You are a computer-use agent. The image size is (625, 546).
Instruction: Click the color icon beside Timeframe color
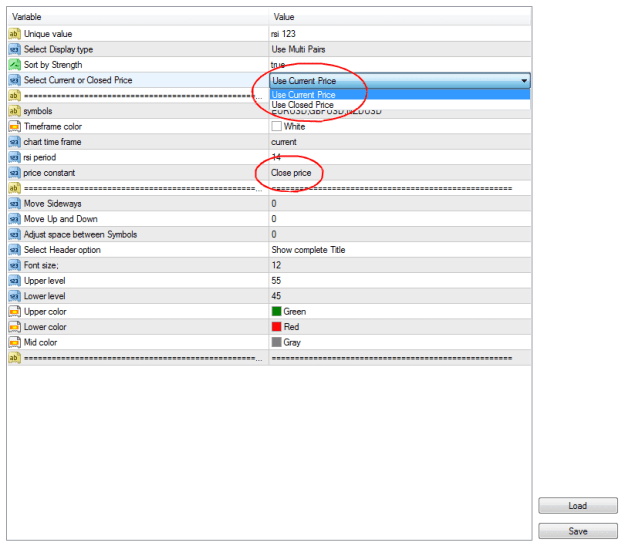coord(14,126)
